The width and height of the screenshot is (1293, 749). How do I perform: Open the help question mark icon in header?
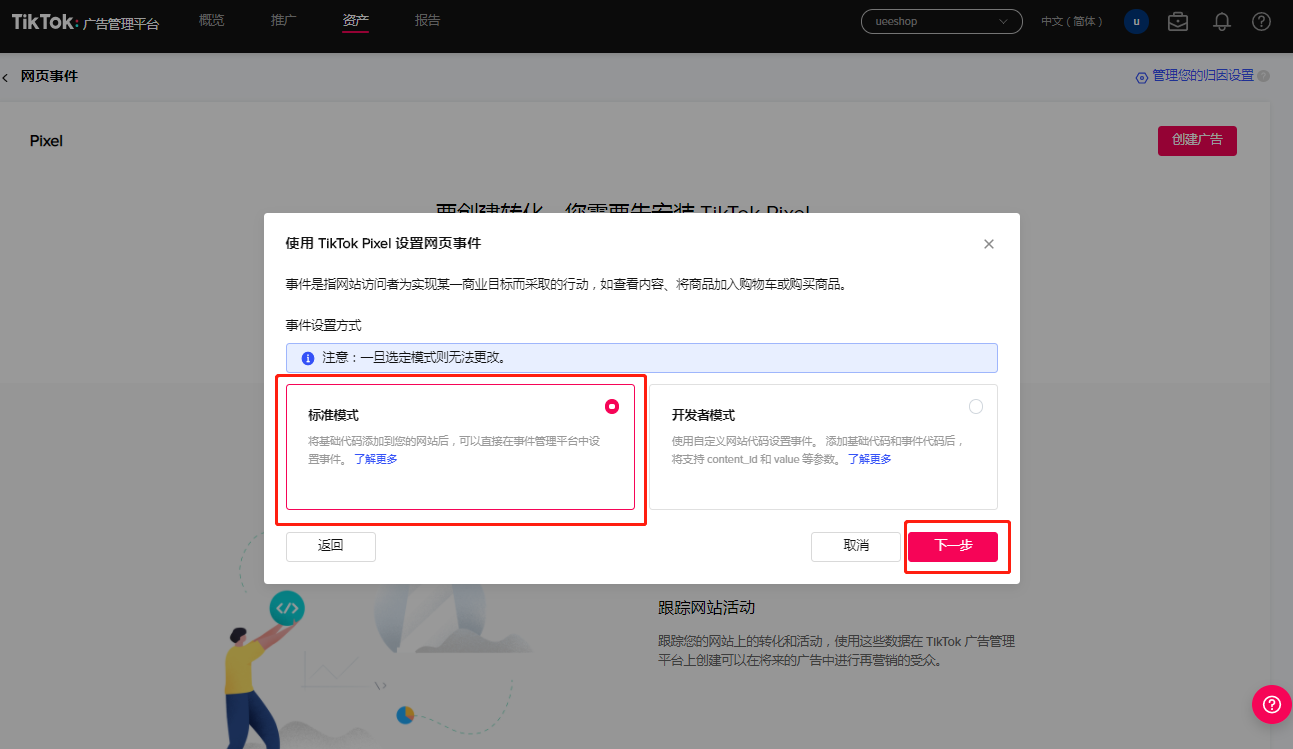pyautogui.click(x=1261, y=21)
